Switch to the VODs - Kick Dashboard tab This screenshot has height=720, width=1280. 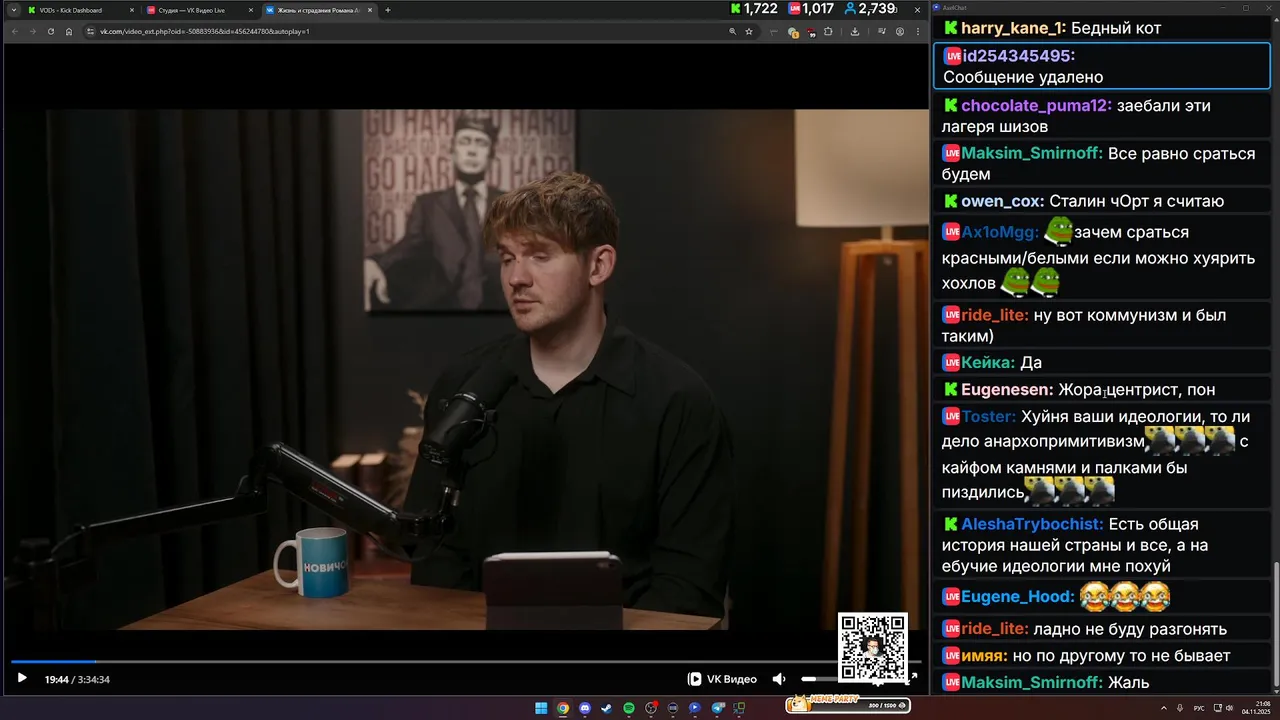(79, 10)
